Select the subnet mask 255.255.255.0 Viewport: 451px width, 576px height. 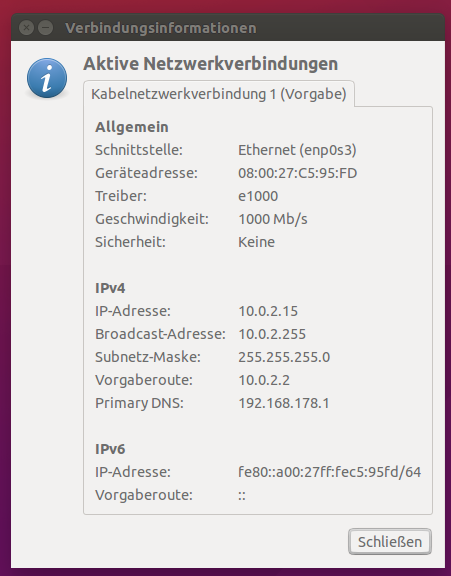tap(284, 357)
